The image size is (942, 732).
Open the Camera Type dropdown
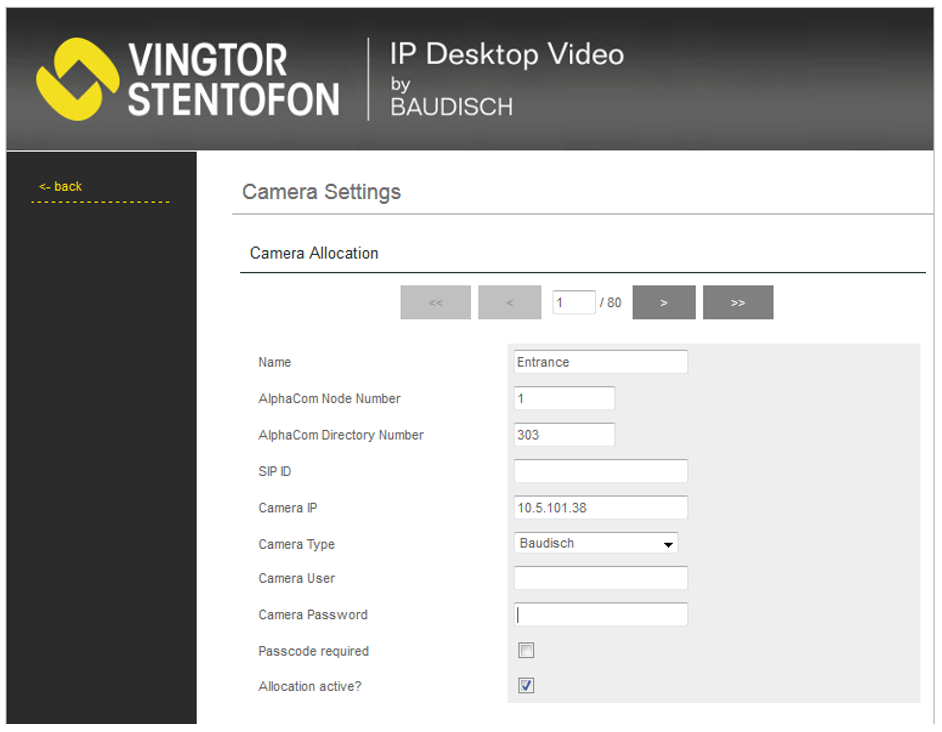click(596, 543)
